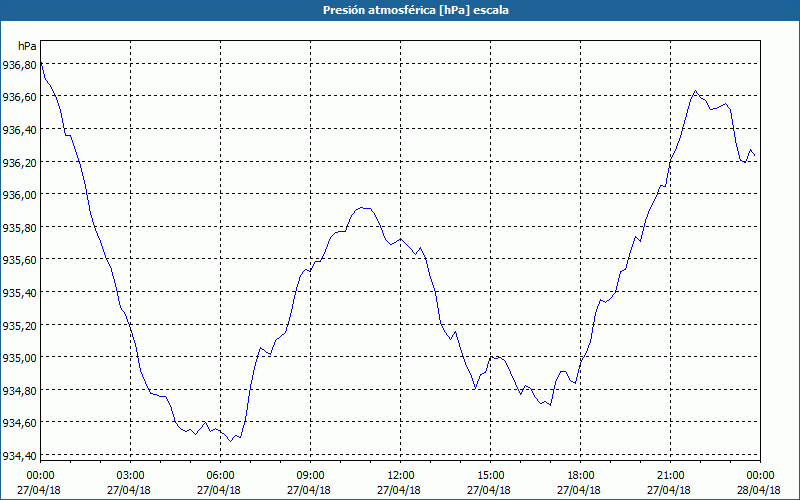Viewport: 800px width, 500px height.
Task: Click the 27/04/18 date under 12:00
Action: (x=399, y=490)
